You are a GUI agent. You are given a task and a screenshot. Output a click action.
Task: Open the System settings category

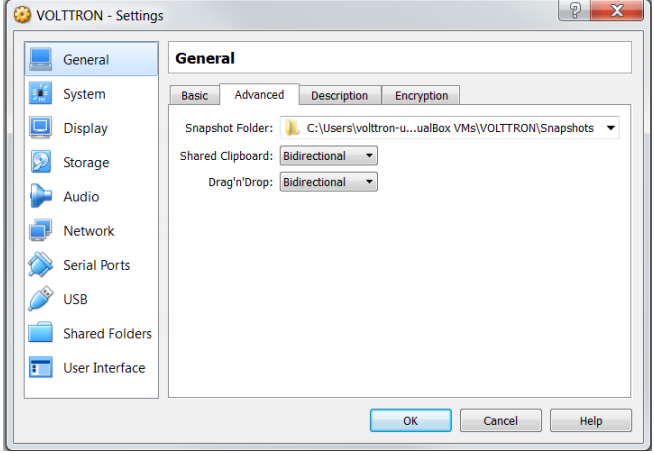pos(91,94)
